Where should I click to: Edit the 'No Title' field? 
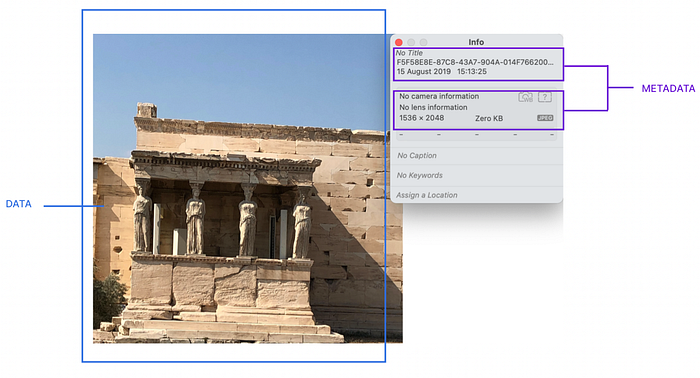click(x=409, y=53)
